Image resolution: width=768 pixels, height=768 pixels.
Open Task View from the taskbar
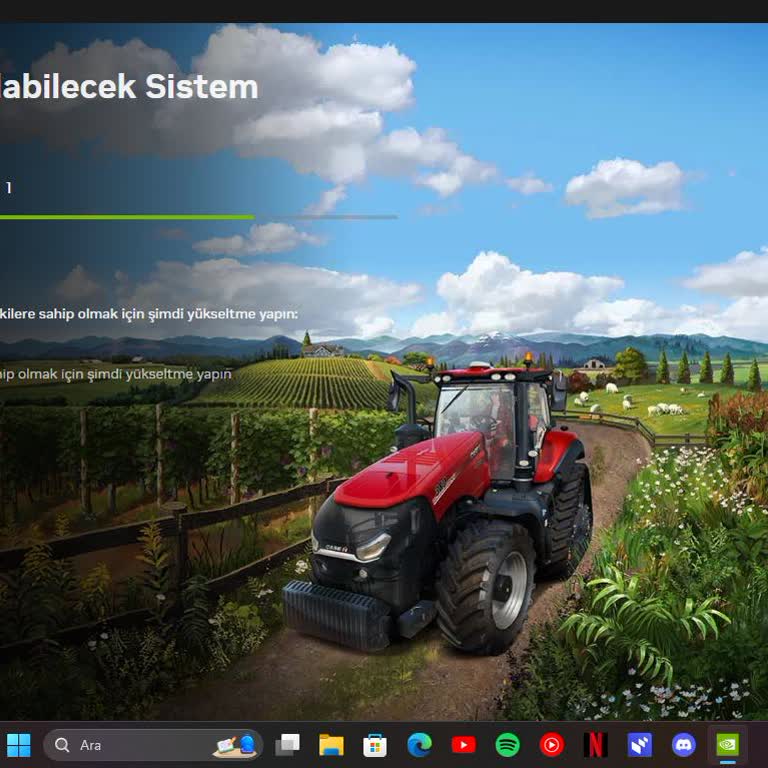click(288, 745)
